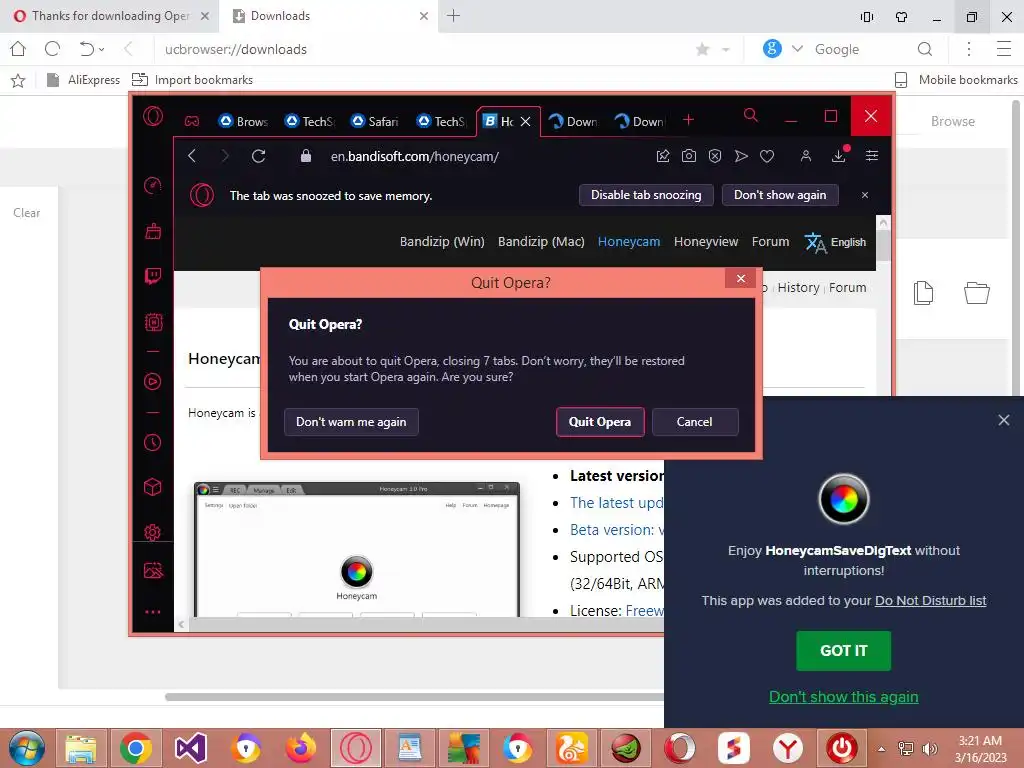Open GX Control speedometer sidebar icon

pyautogui.click(x=153, y=185)
